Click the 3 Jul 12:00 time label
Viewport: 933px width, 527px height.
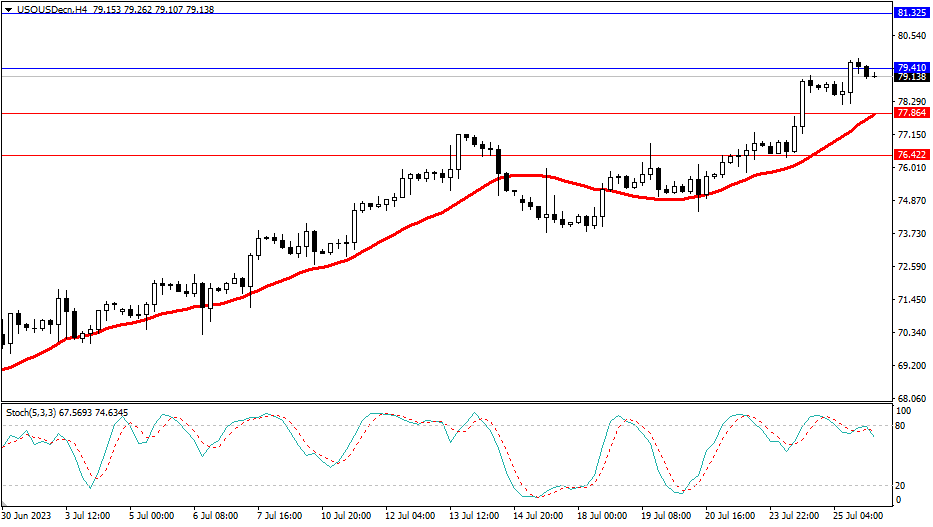click(89, 516)
